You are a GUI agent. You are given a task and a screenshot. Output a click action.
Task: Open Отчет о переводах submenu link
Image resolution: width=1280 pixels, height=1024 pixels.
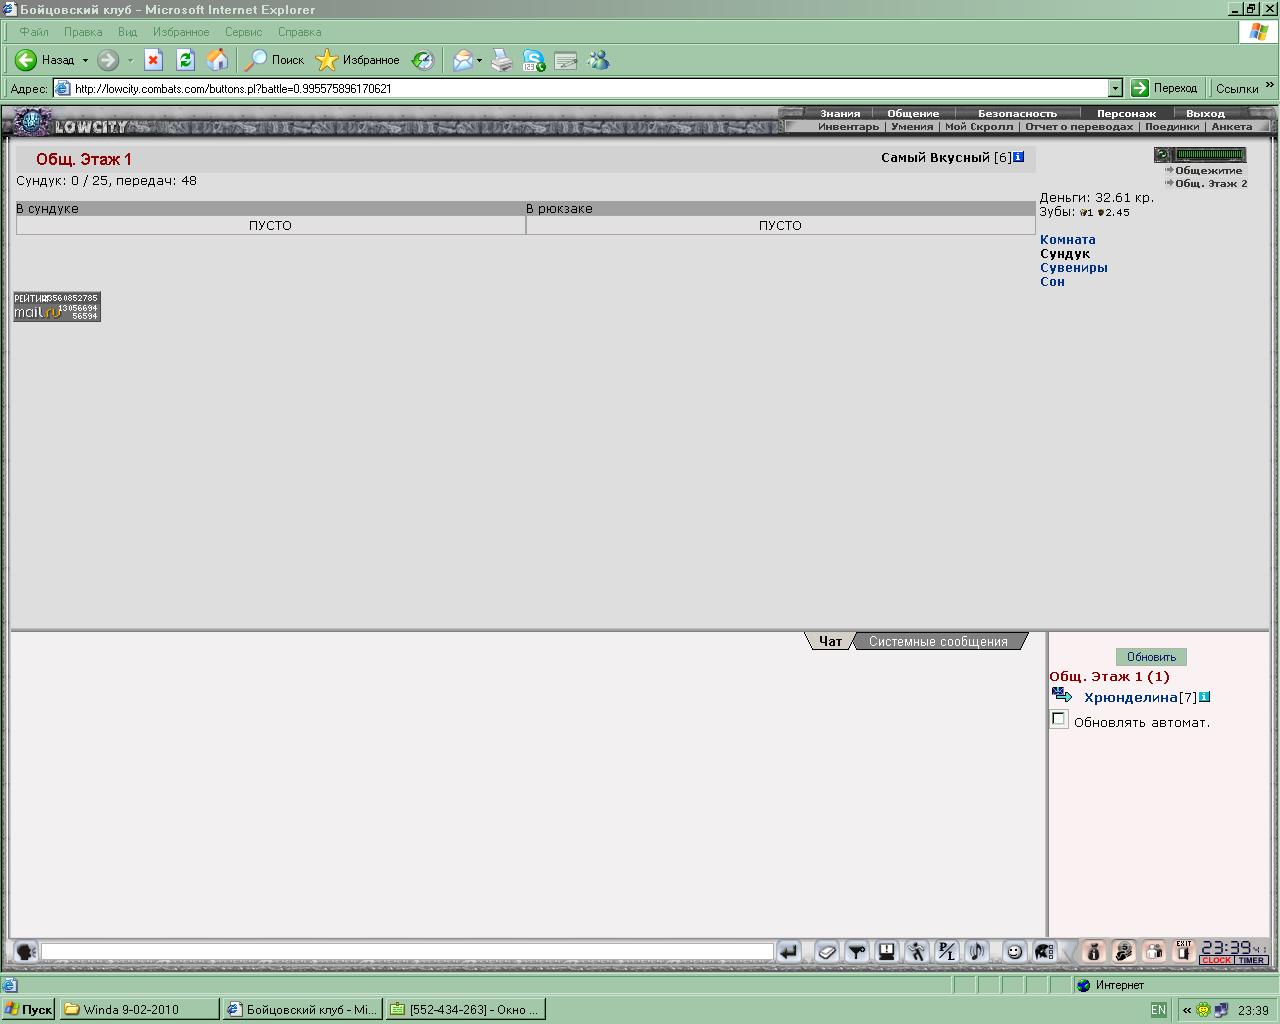(1079, 127)
